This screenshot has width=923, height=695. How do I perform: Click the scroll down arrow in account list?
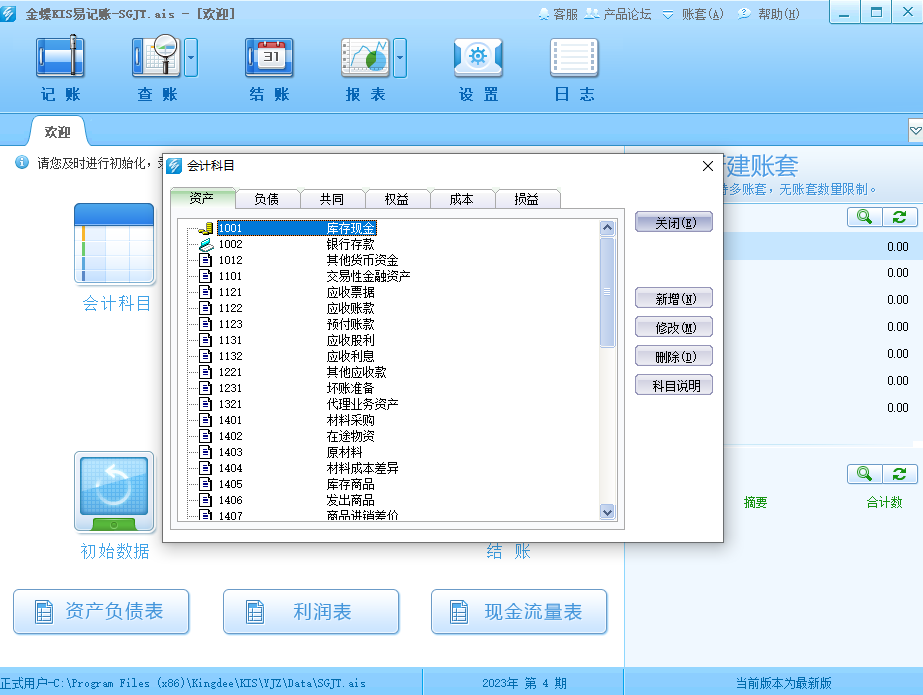point(607,512)
